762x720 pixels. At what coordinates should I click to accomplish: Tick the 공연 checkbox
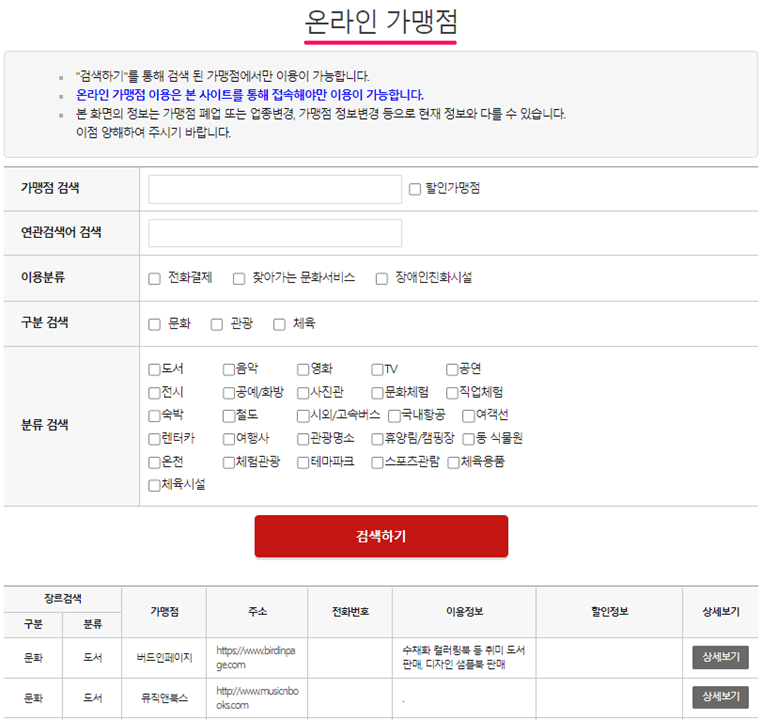tap(452, 370)
